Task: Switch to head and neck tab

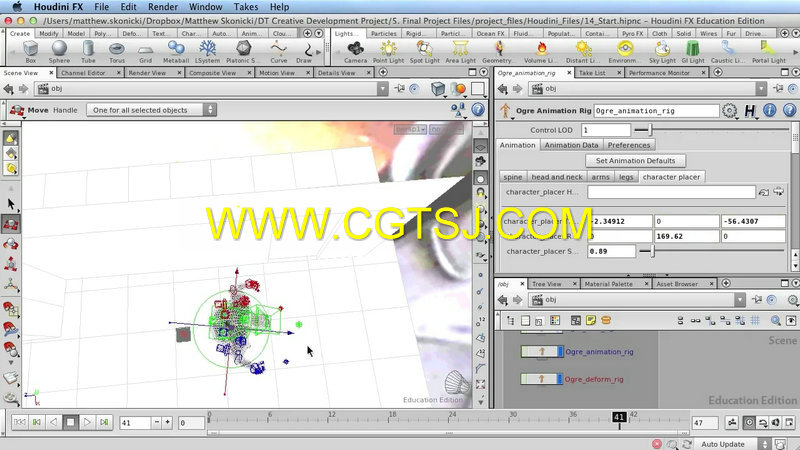Action: coord(557,177)
